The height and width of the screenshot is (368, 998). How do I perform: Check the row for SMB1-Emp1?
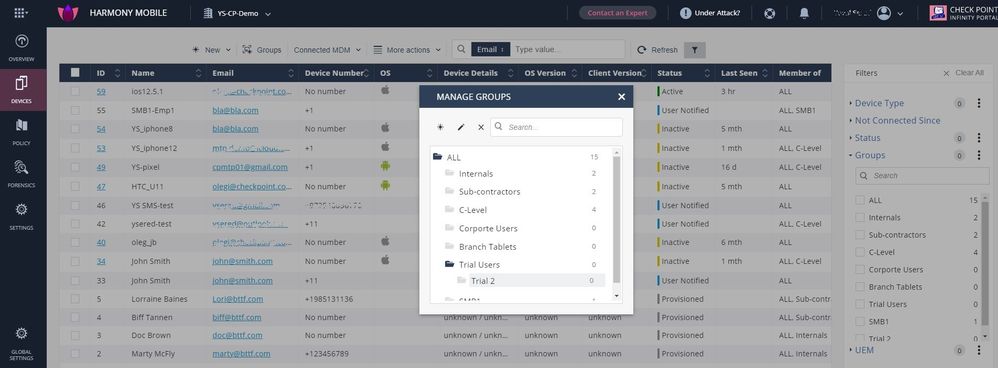point(75,110)
